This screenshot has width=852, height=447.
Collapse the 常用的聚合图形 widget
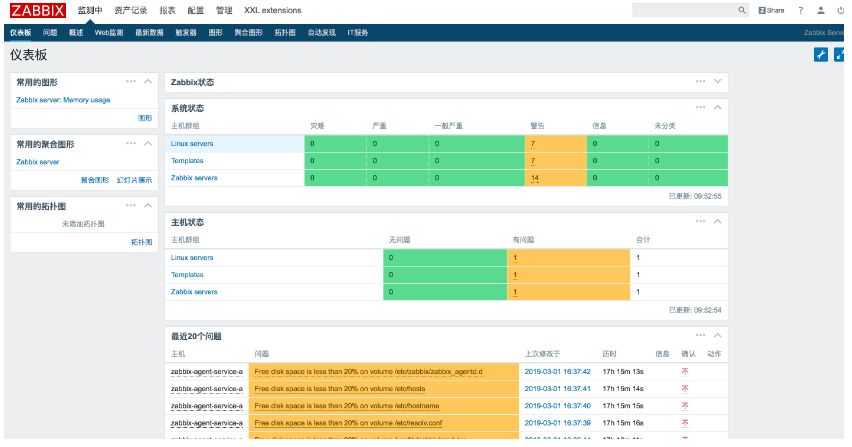(x=148, y=143)
